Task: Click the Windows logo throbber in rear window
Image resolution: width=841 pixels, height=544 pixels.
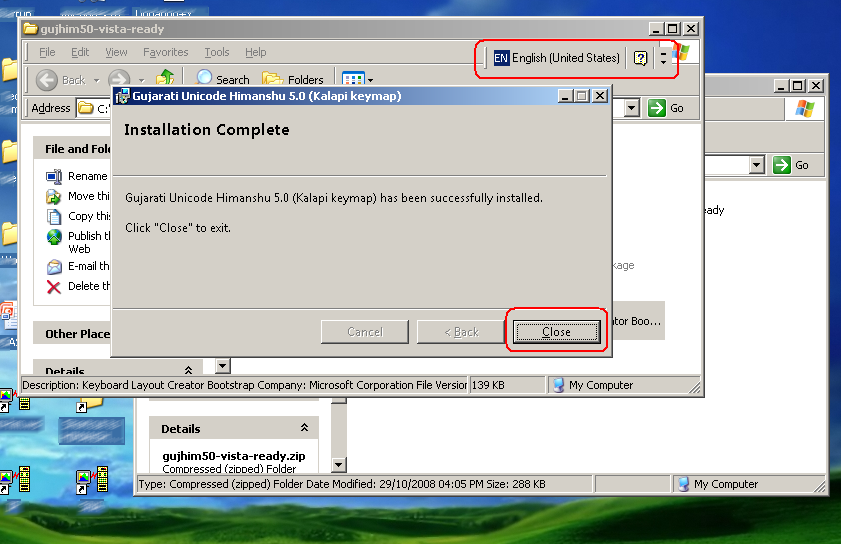Action: point(804,109)
